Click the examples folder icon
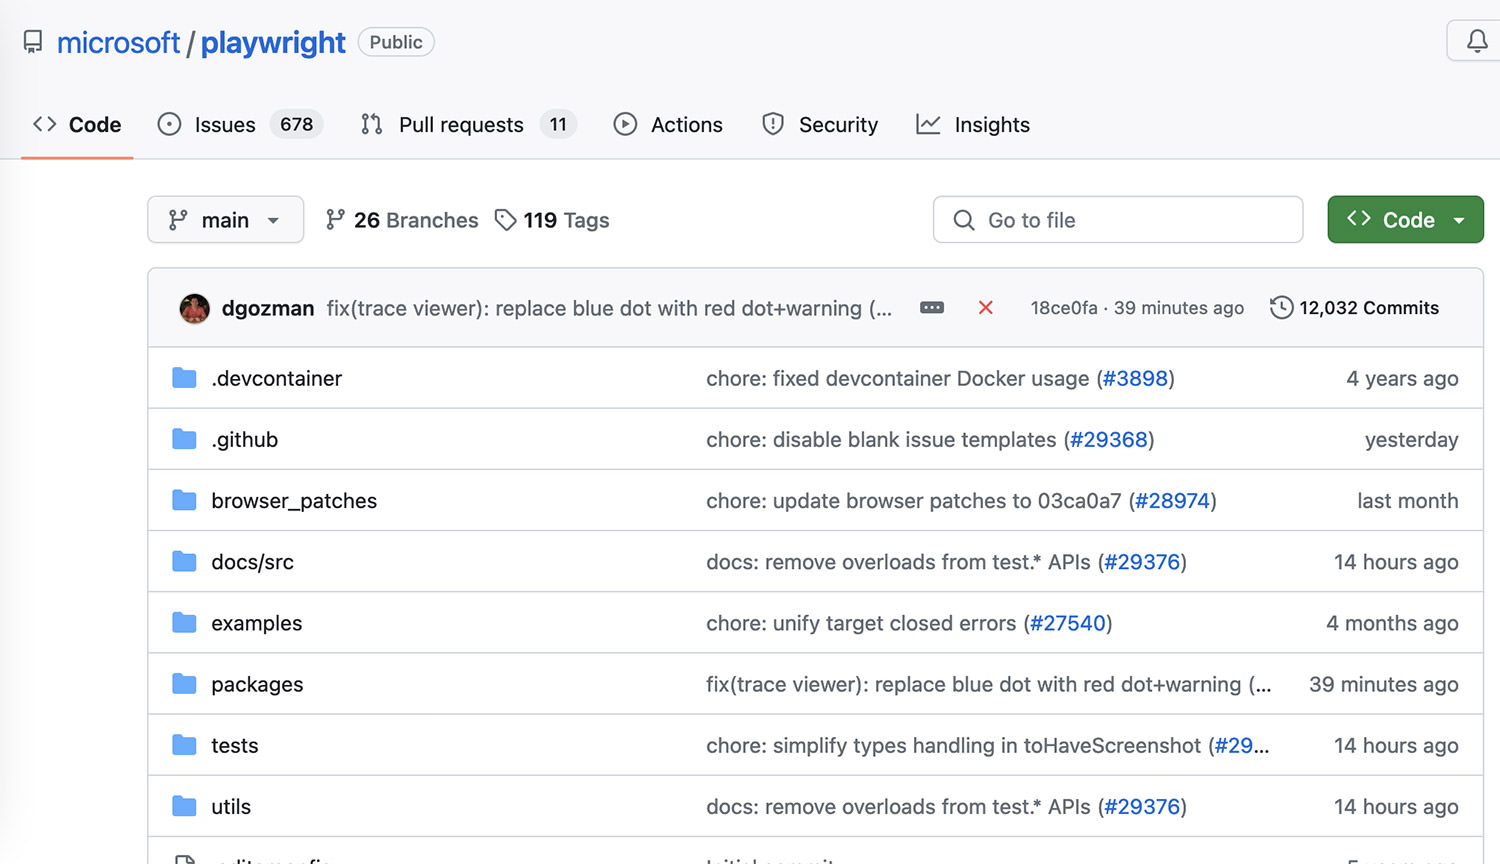Screen dimensions: 1500x864 pos(184,623)
